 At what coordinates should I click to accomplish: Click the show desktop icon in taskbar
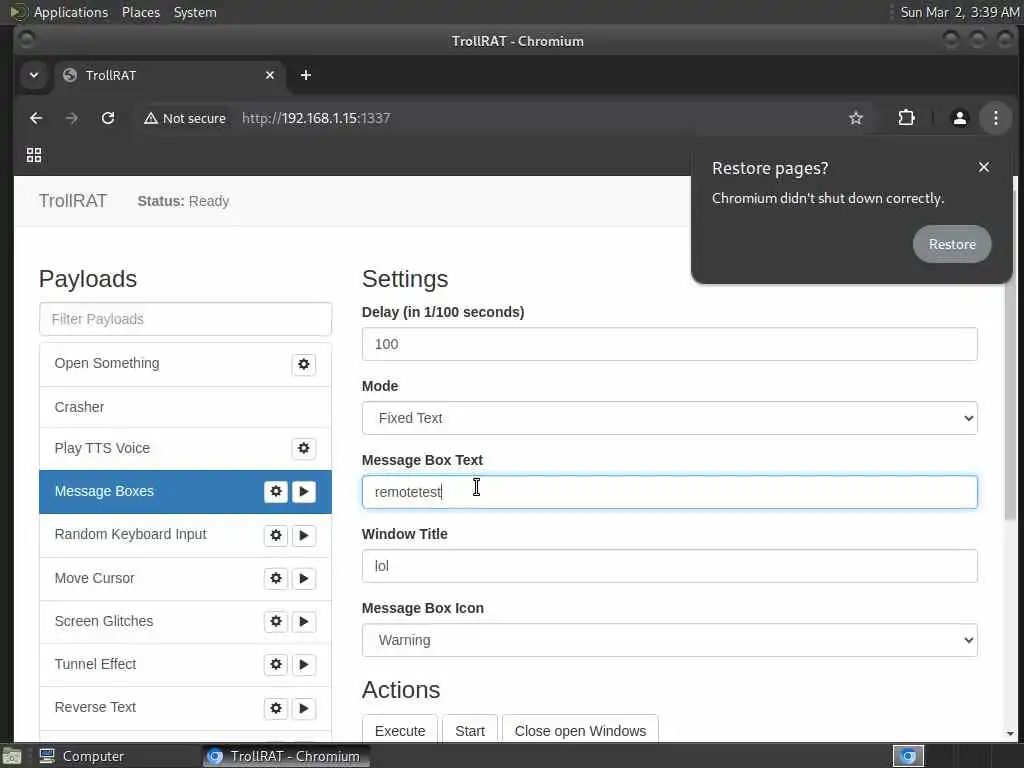11,757
